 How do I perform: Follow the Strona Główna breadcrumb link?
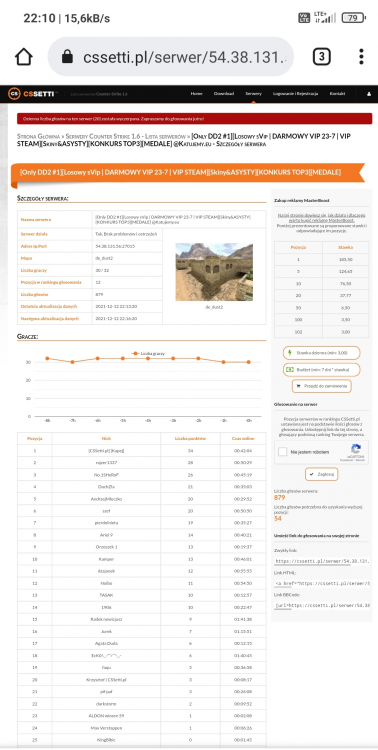click(38, 136)
